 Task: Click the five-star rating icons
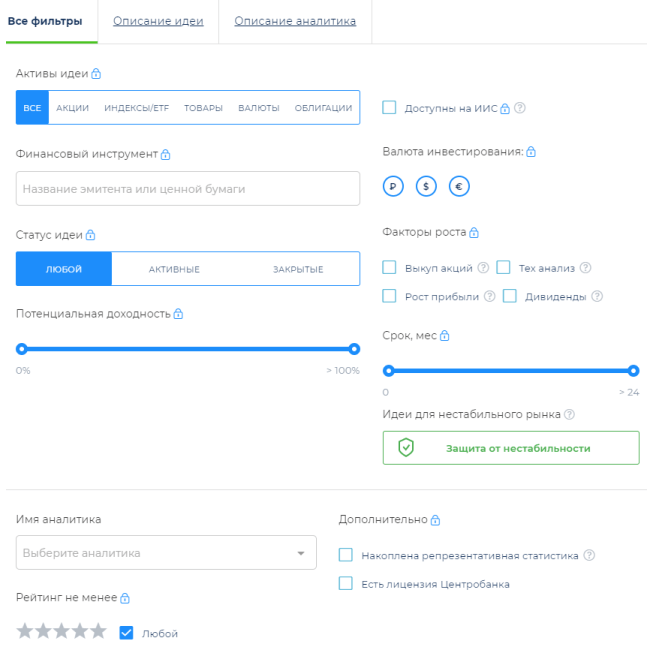[61, 631]
